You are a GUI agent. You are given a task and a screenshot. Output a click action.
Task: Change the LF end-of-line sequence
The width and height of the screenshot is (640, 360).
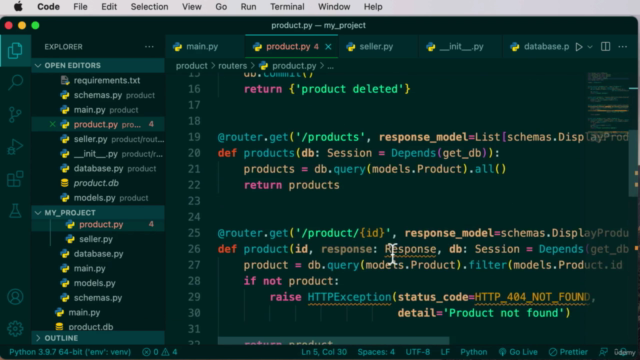tap(445, 352)
